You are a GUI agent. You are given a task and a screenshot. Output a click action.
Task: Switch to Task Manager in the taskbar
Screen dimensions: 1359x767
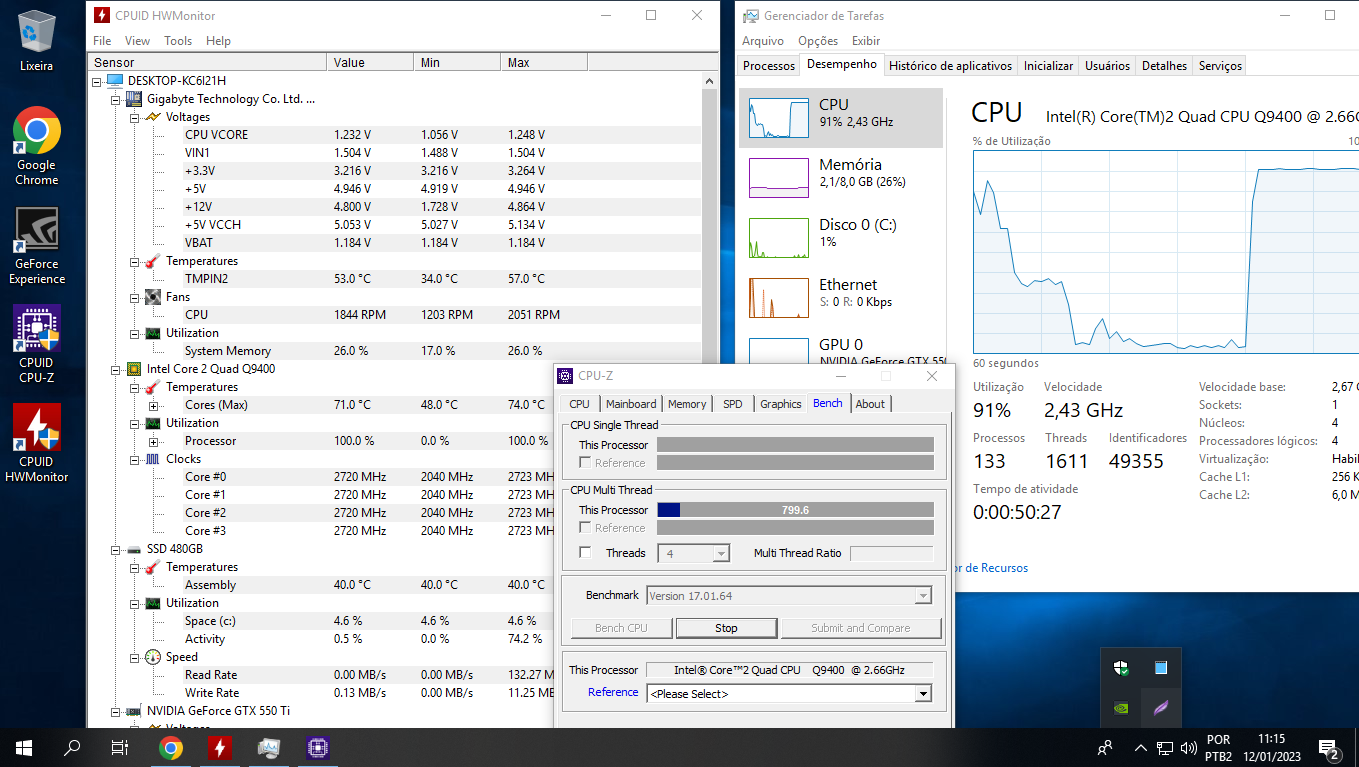(269, 747)
